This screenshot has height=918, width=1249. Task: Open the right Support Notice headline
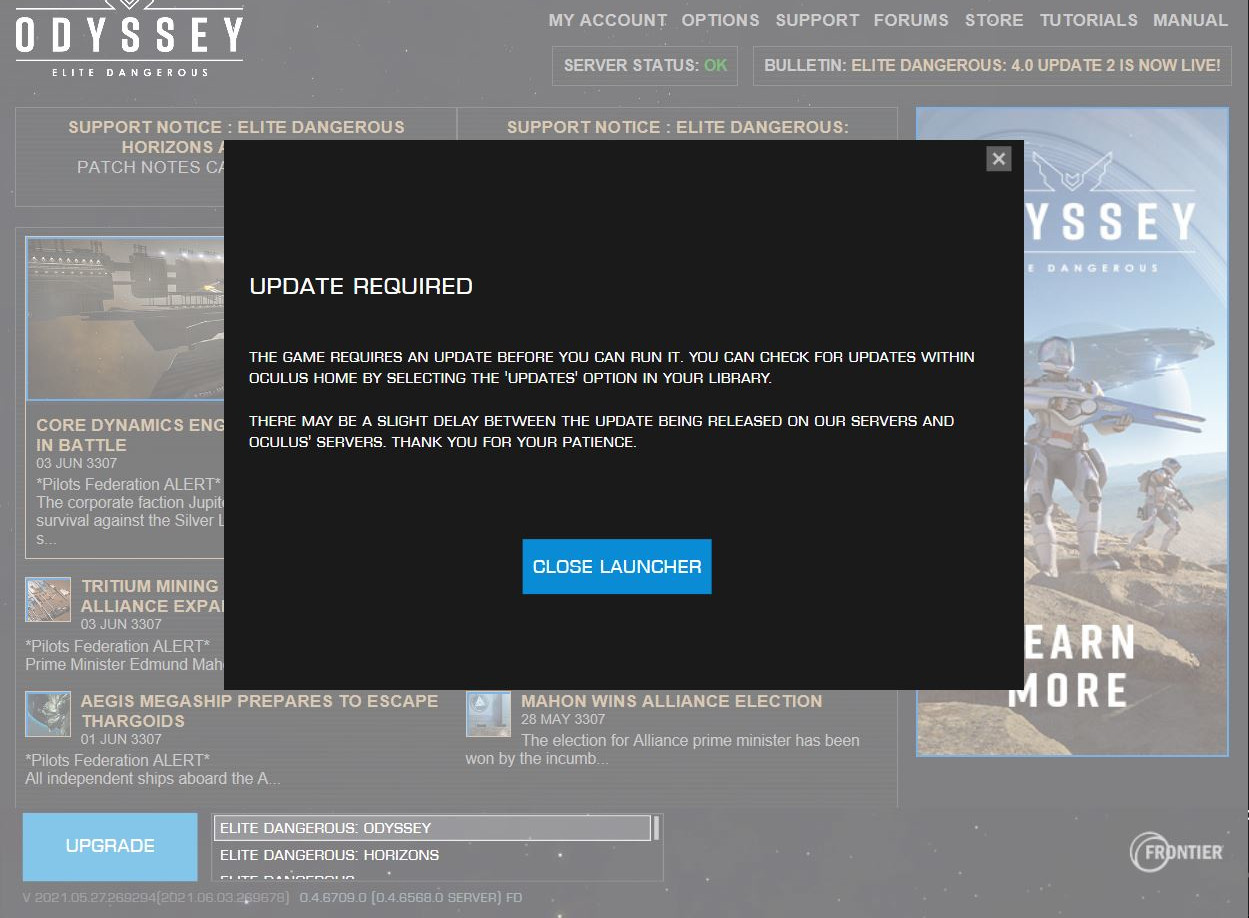click(677, 127)
